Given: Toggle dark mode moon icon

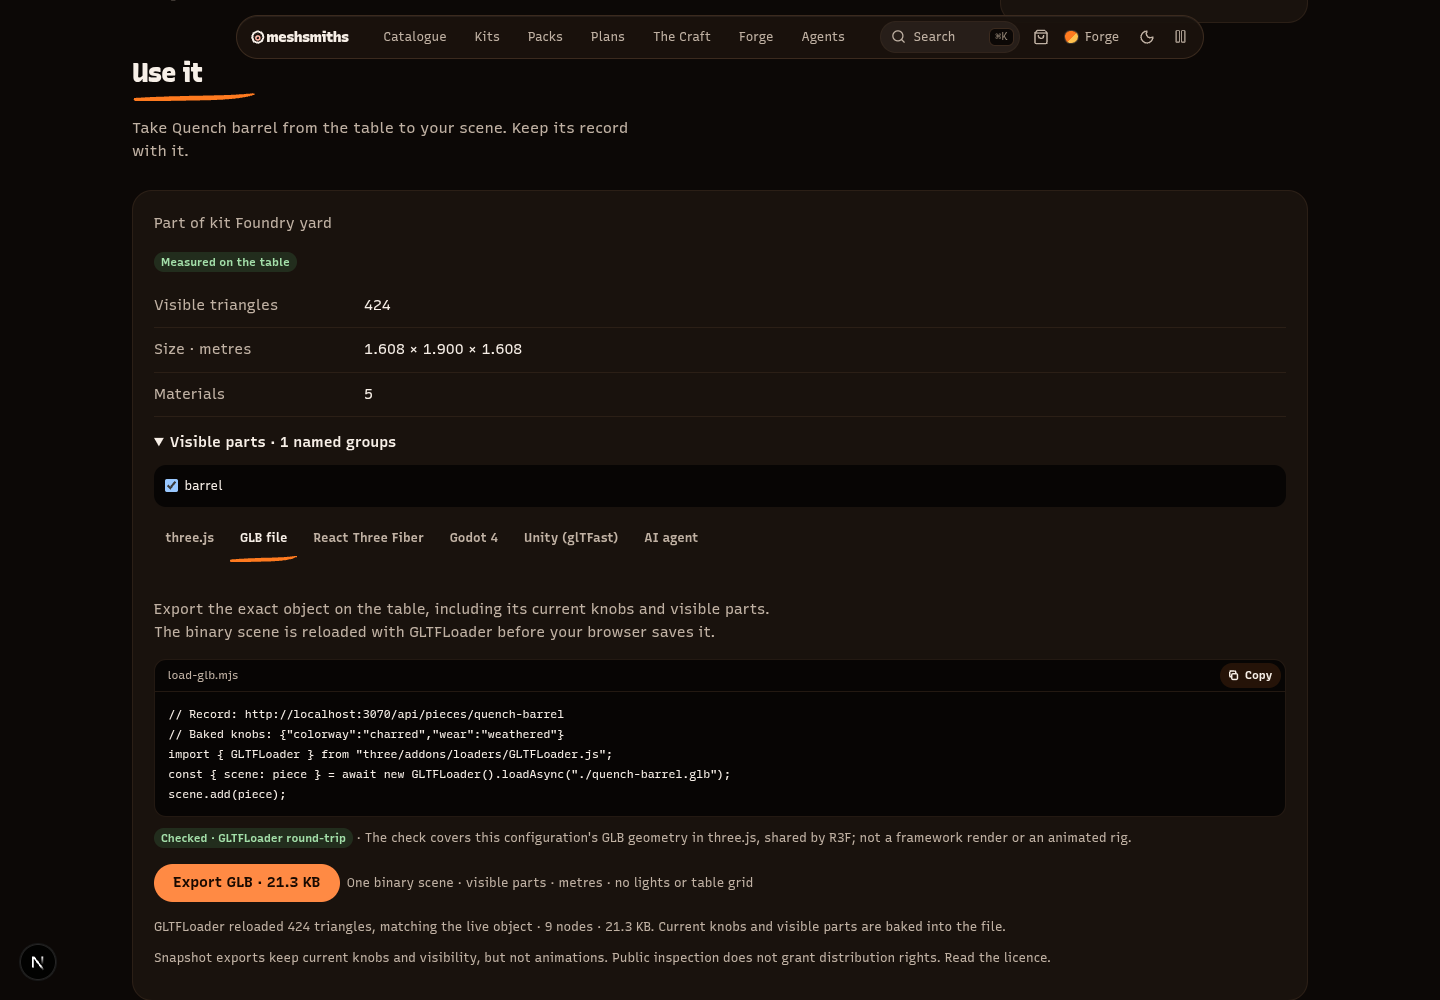Looking at the screenshot, I should [1147, 37].
